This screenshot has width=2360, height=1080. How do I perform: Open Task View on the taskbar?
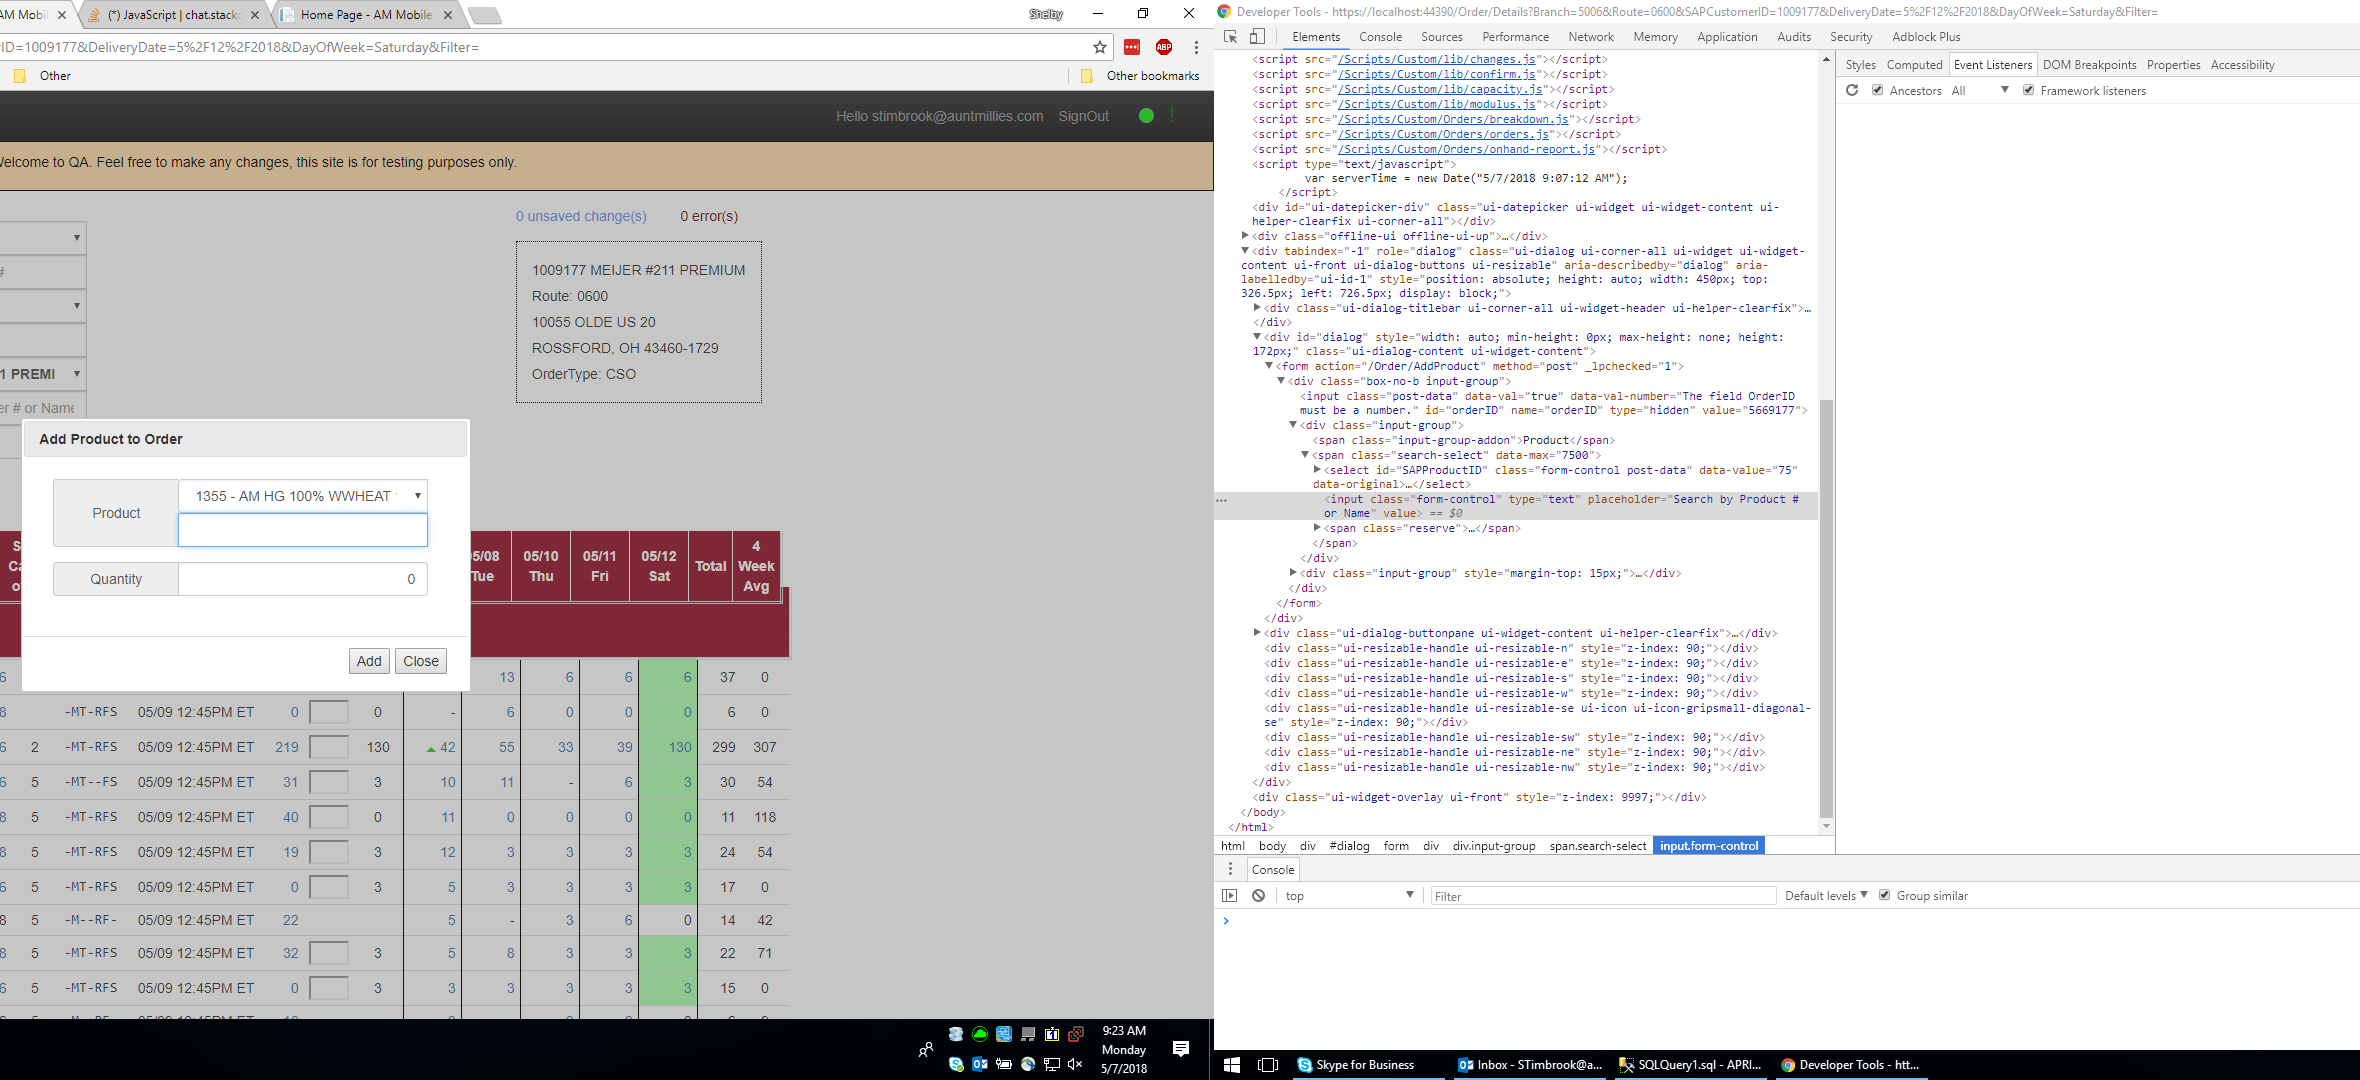tap(1268, 1065)
